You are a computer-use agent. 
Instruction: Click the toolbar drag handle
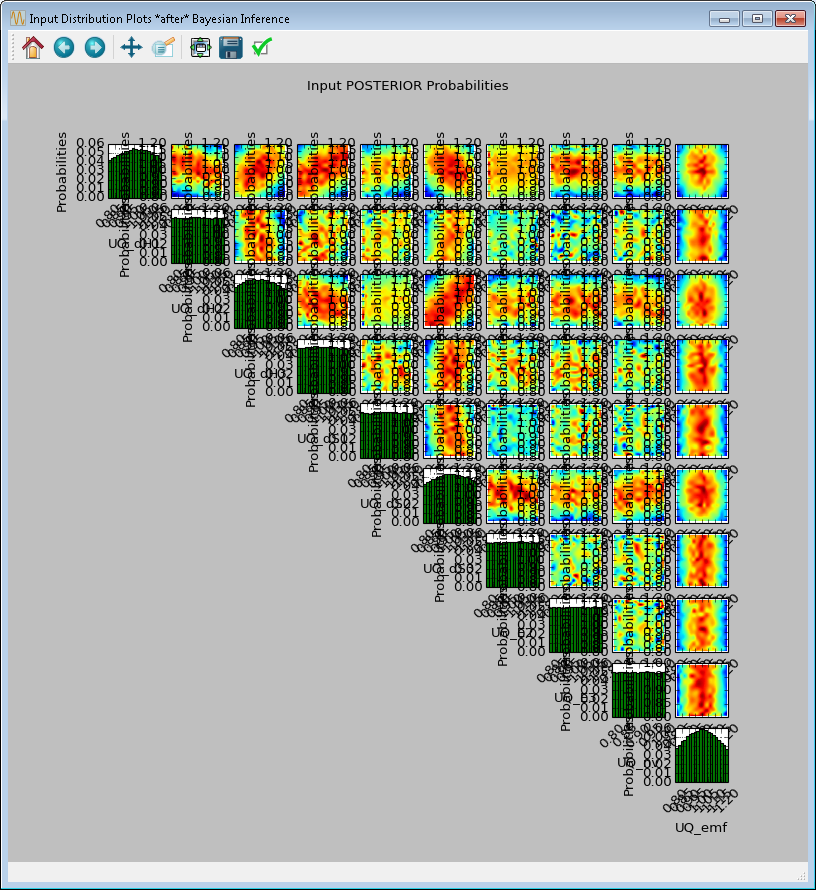[x=13, y=47]
